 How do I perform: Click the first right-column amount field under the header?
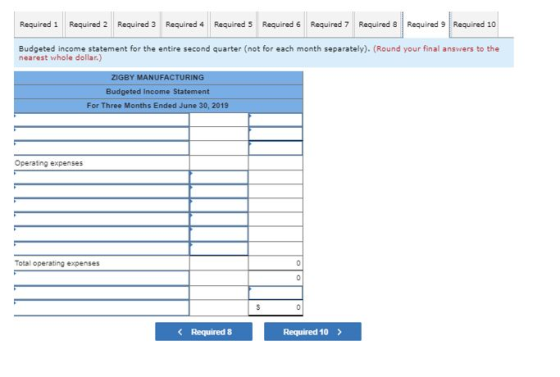[x=275, y=120]
